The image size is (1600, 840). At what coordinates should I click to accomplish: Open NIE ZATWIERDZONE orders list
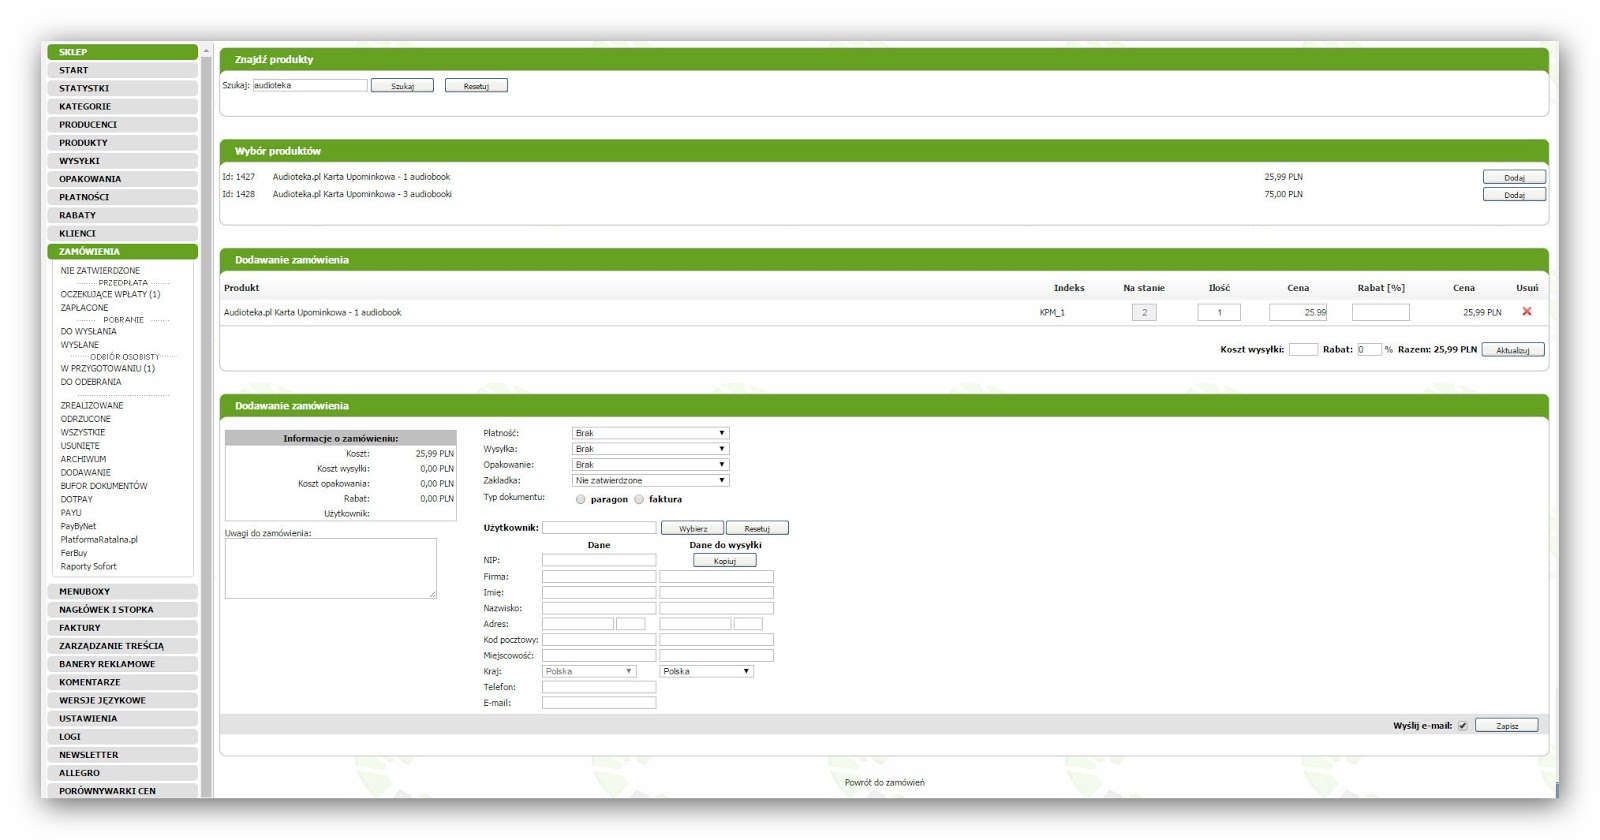pyautogui.click(x=100, y=271)
